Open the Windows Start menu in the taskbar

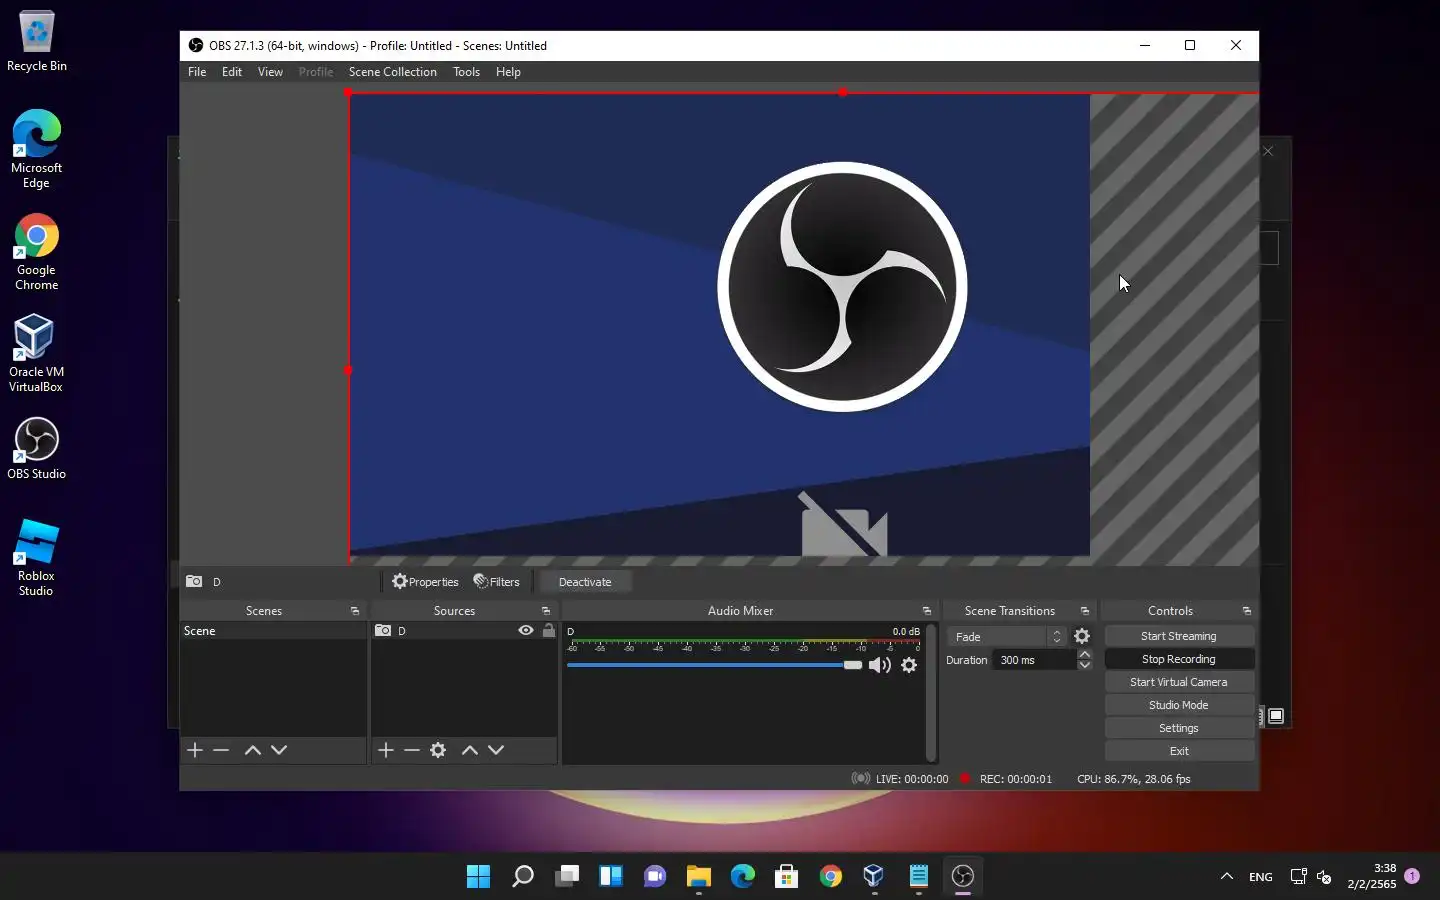478,877
